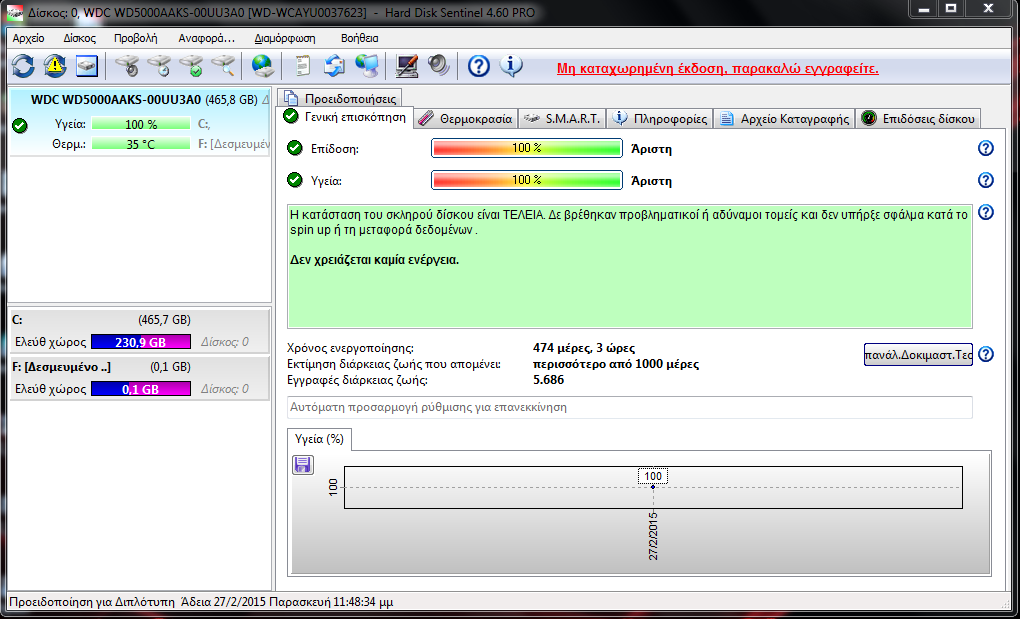Click the Υγεία 100 % gradient bar
Image resolution: width=1020 pixels, height=619 pixels.
point(527,180)
